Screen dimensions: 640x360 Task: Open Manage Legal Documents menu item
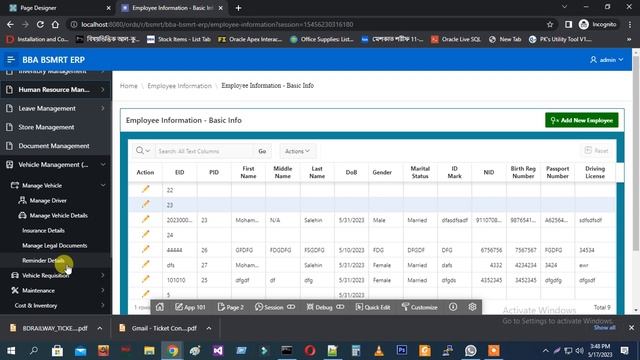tap(56, 246)
